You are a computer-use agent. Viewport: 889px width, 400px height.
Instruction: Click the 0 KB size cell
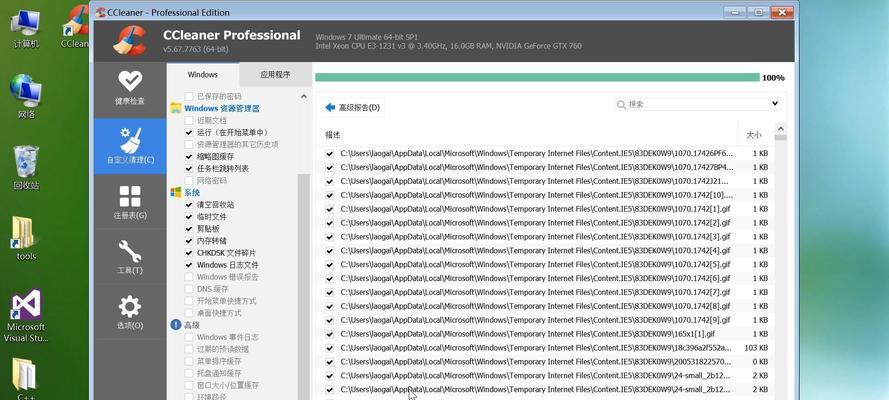tap(760, 362)
